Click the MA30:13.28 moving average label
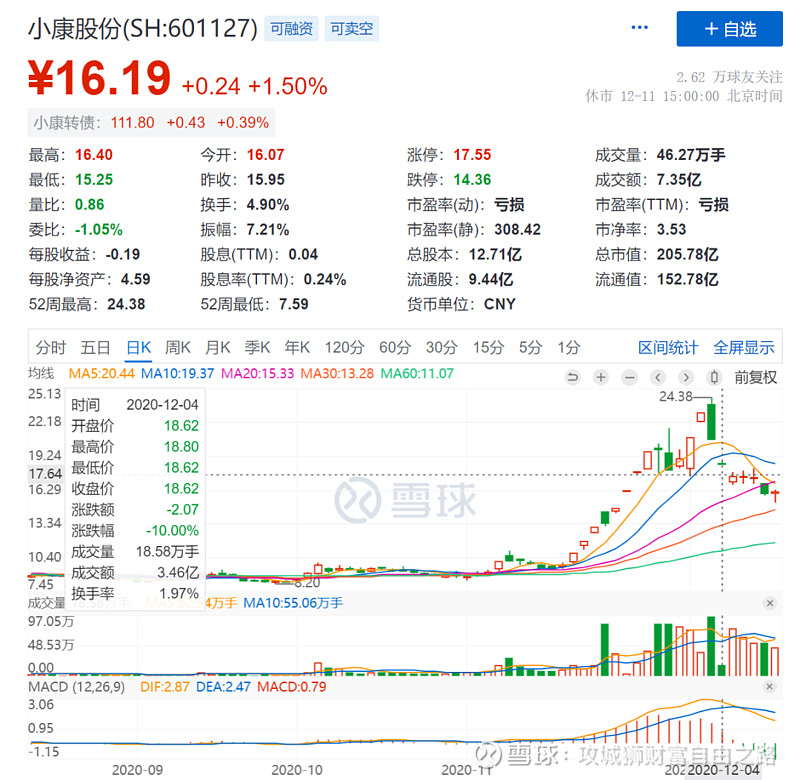Screen dimensions: 800x780 click(x=337, y=373)
